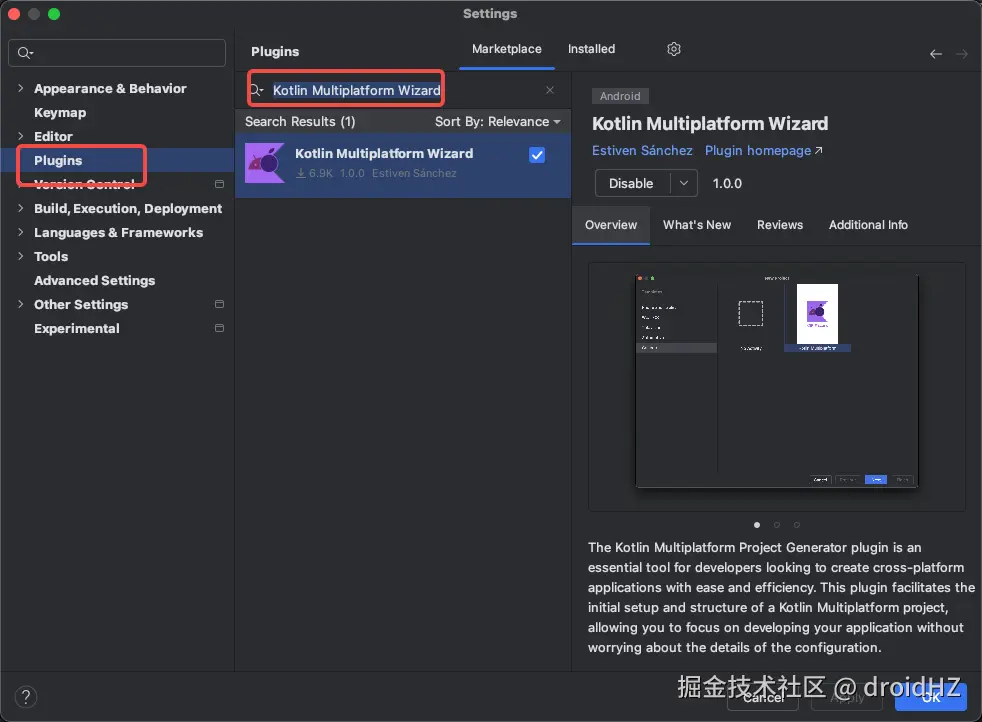Clear the plugin search field
Viewport: 982px width, 722px height.
[549, 90]
